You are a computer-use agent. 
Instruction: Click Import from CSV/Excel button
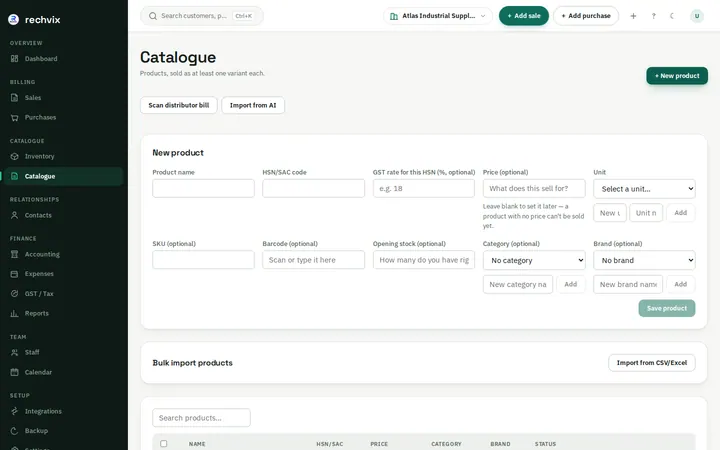click(652, 363)
